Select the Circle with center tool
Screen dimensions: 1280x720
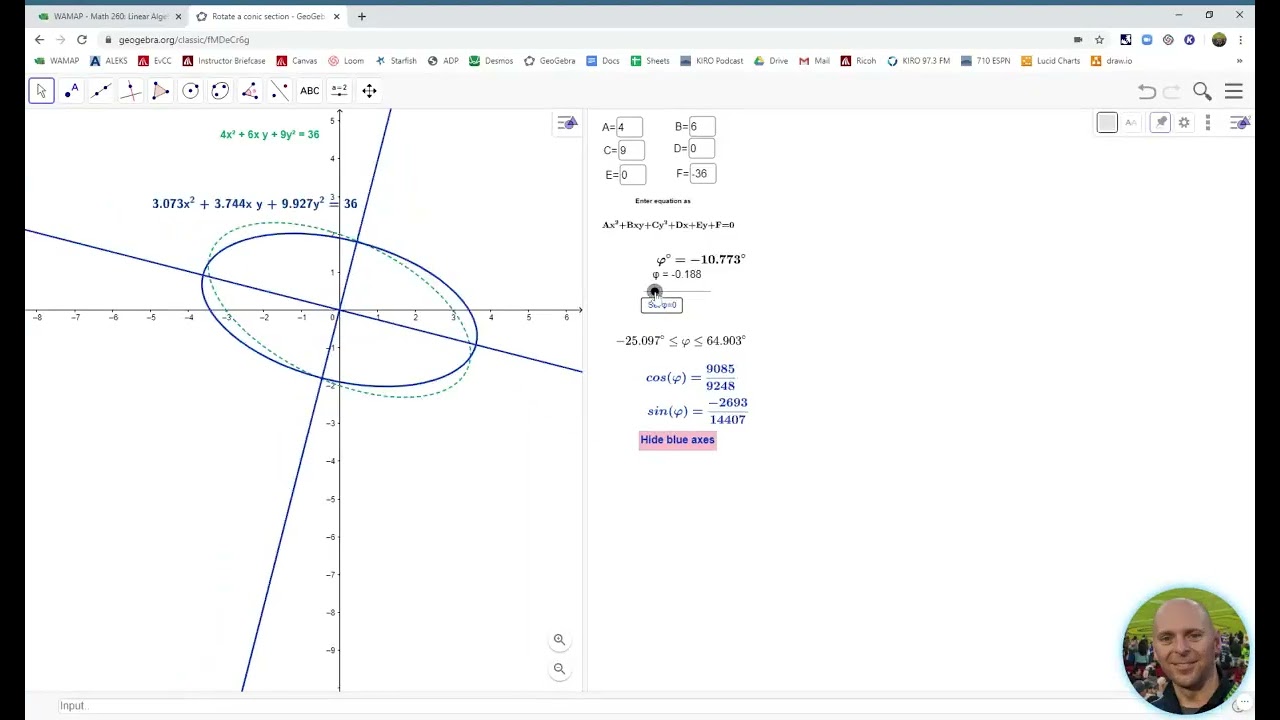click(x=190, y=91)
